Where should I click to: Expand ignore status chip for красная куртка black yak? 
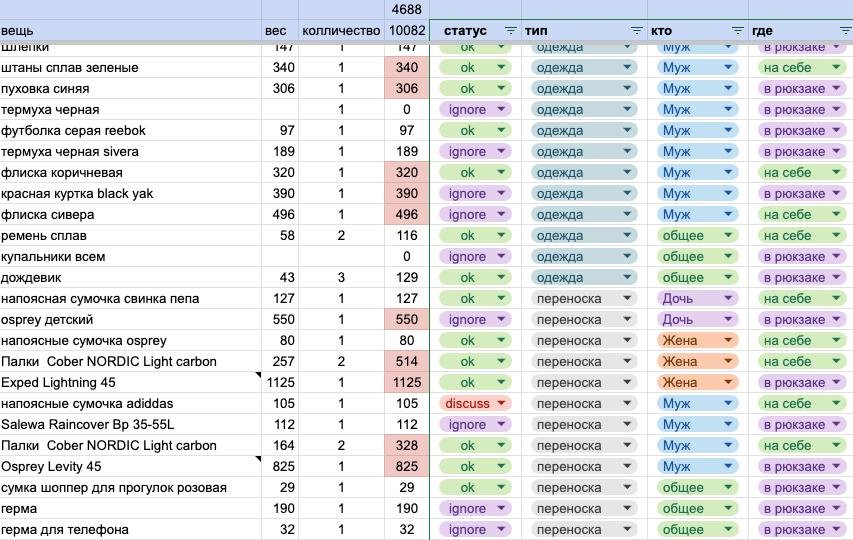(502, 194)
